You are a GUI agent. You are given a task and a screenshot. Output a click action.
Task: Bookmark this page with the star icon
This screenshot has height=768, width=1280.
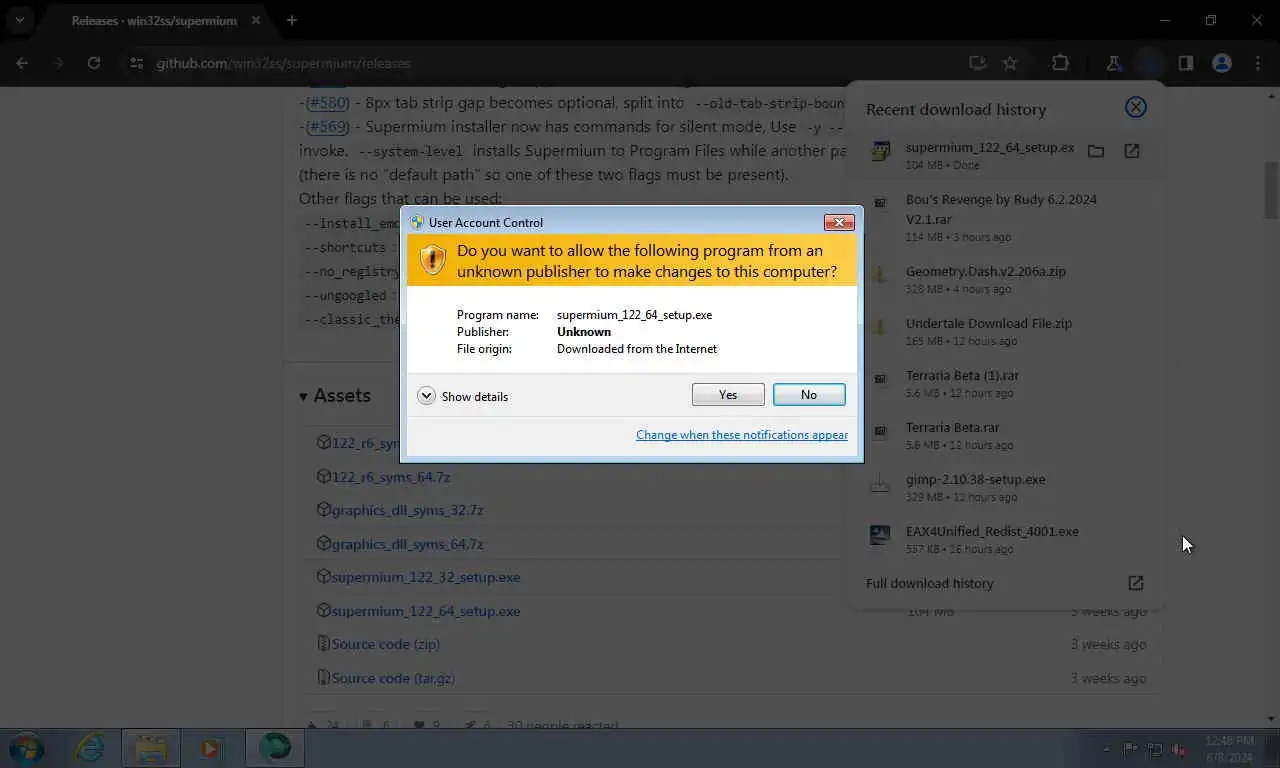click(x=1010, y=63)
